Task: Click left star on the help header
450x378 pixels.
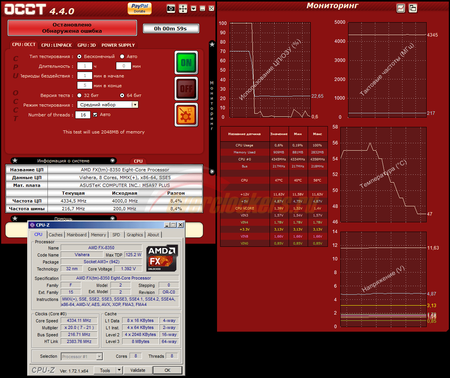Action: [x=15, y=219]
